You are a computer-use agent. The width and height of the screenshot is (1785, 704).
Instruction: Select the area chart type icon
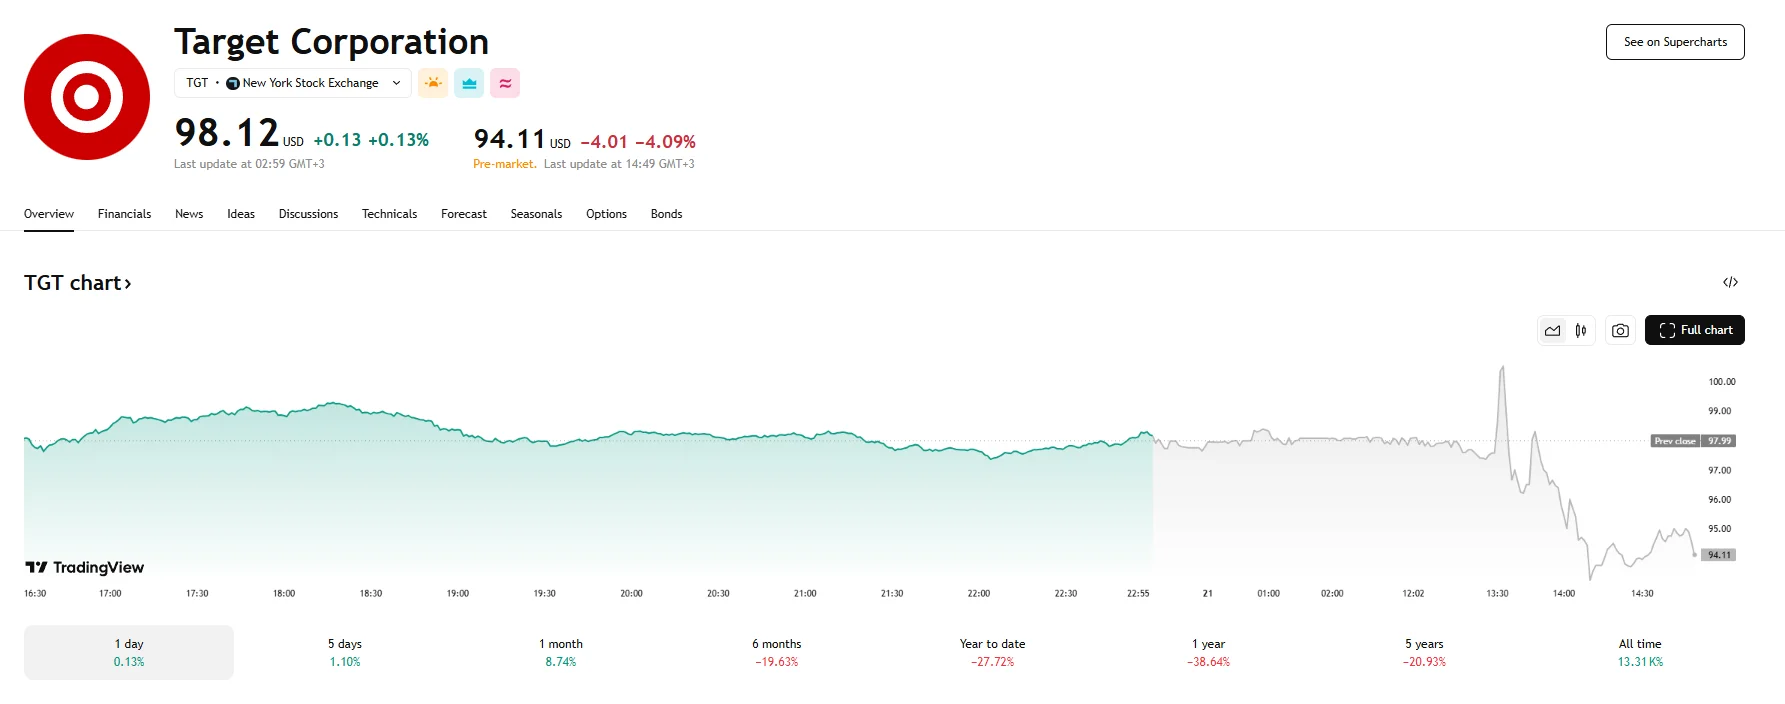click(x=1552, y=330)
